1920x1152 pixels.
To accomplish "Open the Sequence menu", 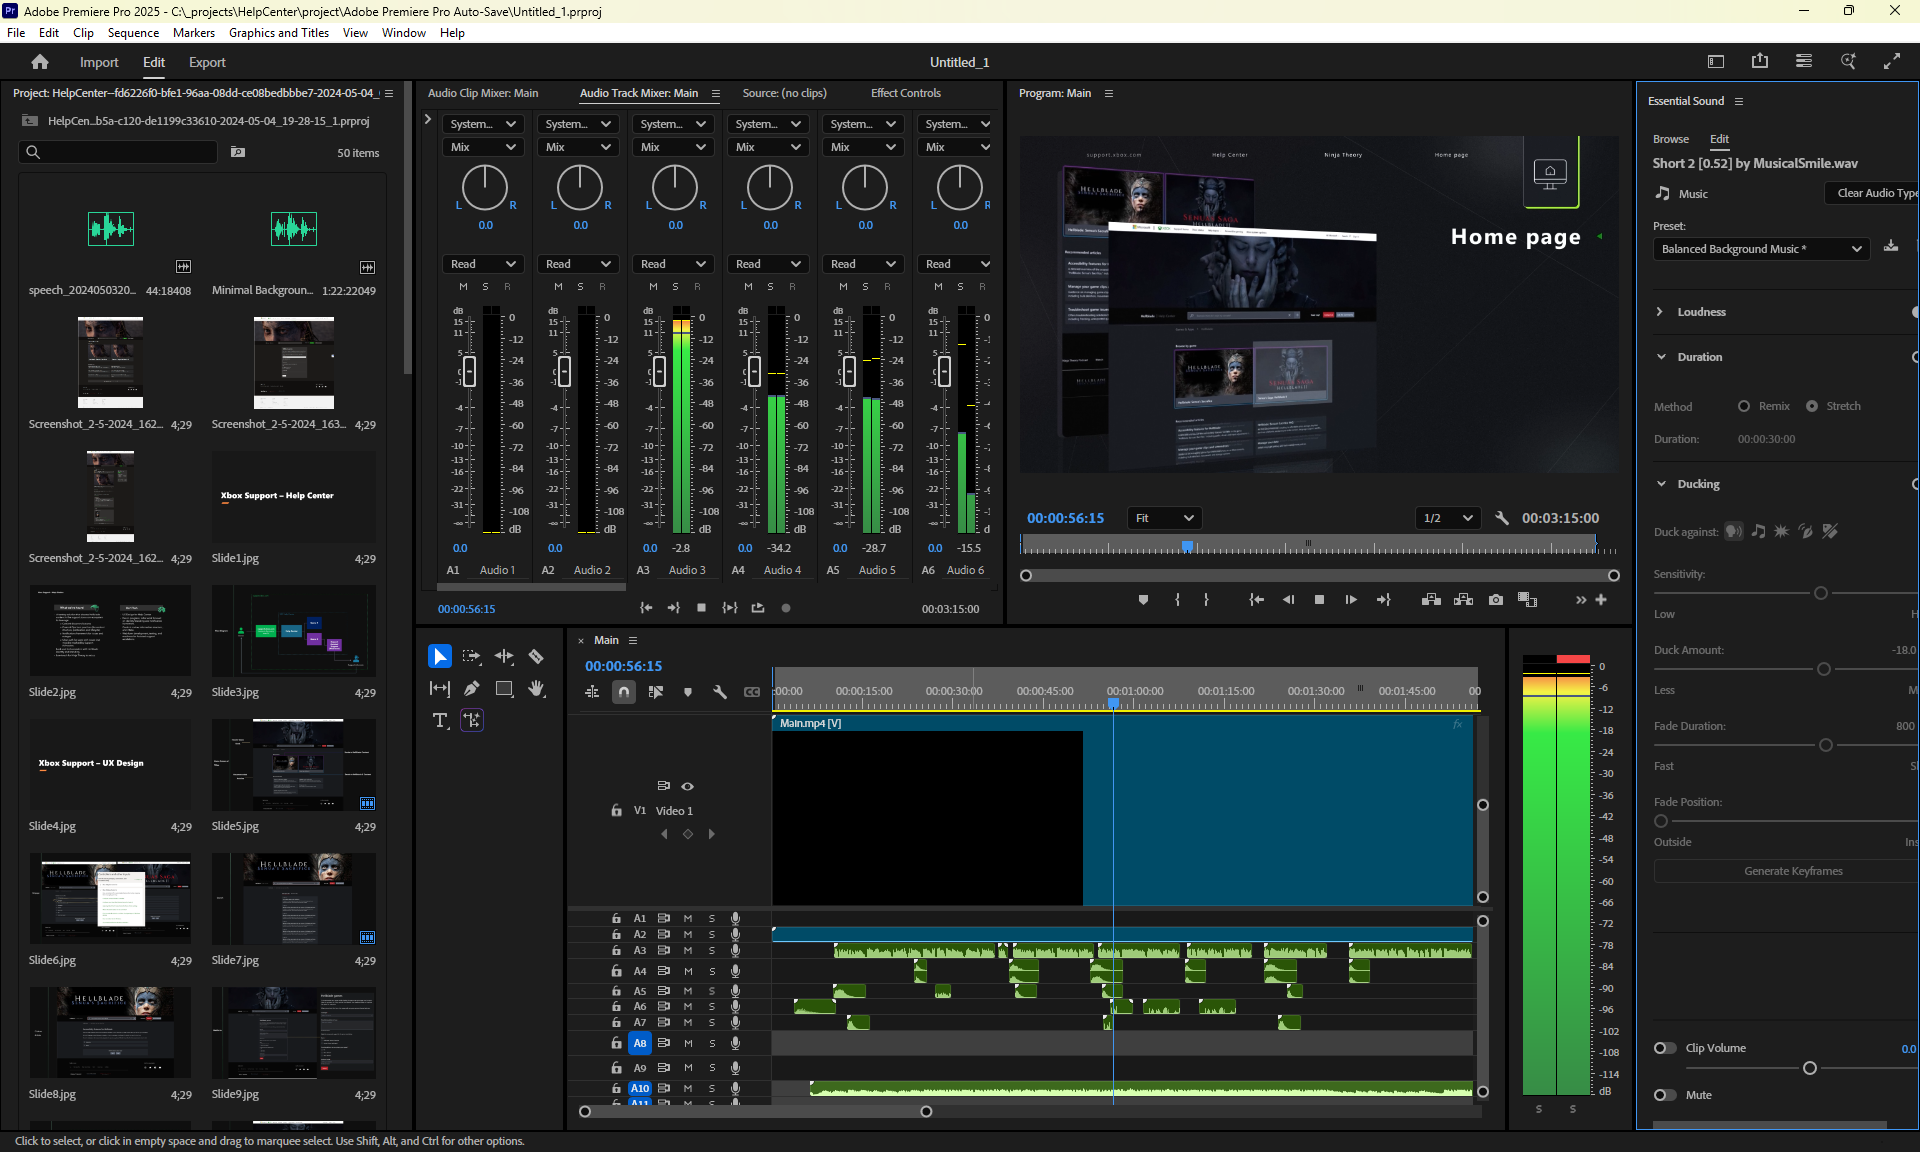I will coord(133,33).
